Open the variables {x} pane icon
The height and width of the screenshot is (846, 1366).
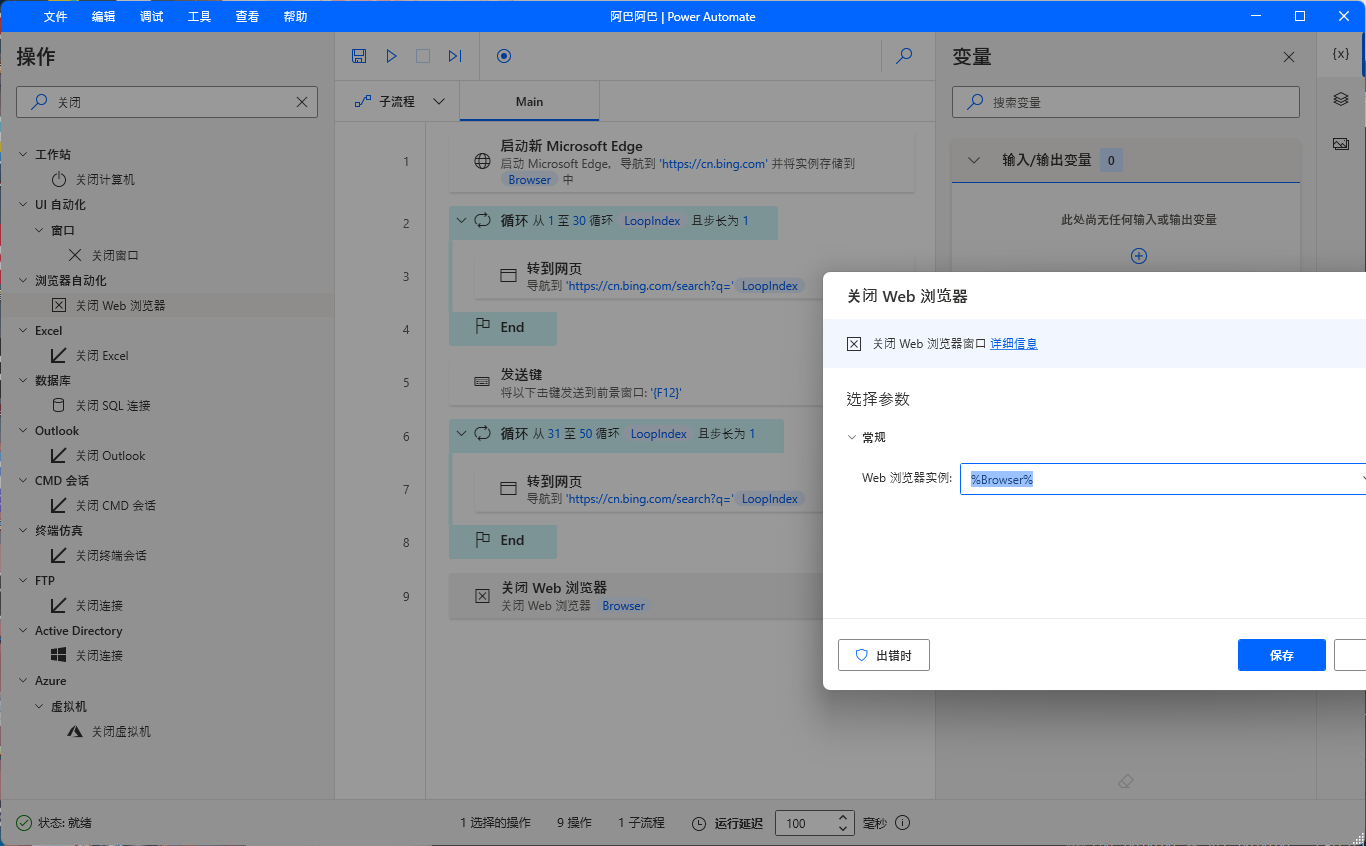[x=1341, y=54]
